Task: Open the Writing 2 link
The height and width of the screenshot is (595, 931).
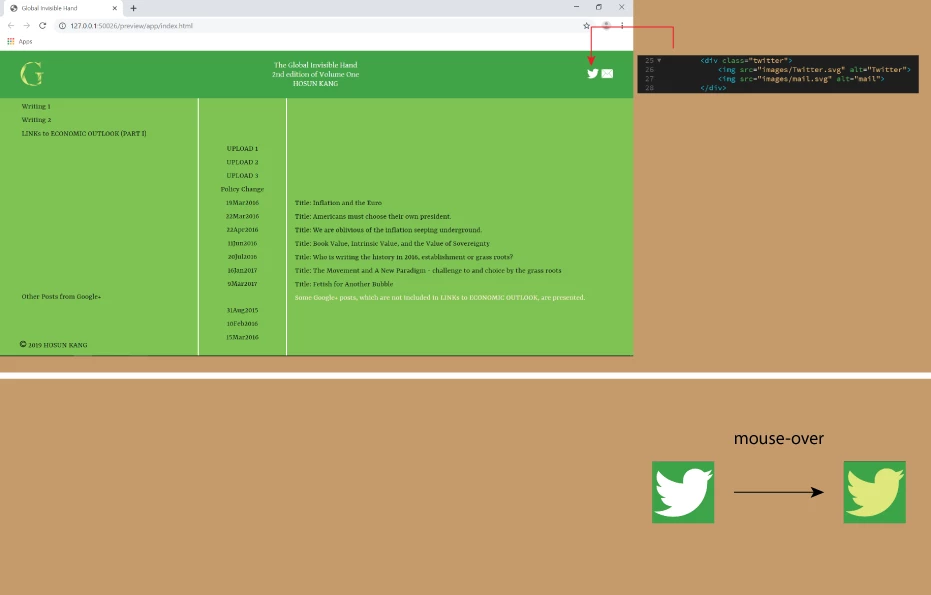Action: 36,120
